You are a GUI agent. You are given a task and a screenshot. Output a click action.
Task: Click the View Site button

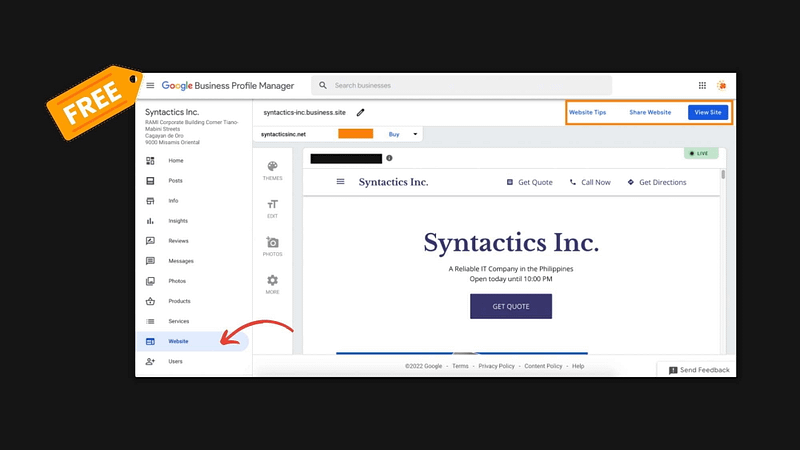pyautogui.click(x=708, y=112)
